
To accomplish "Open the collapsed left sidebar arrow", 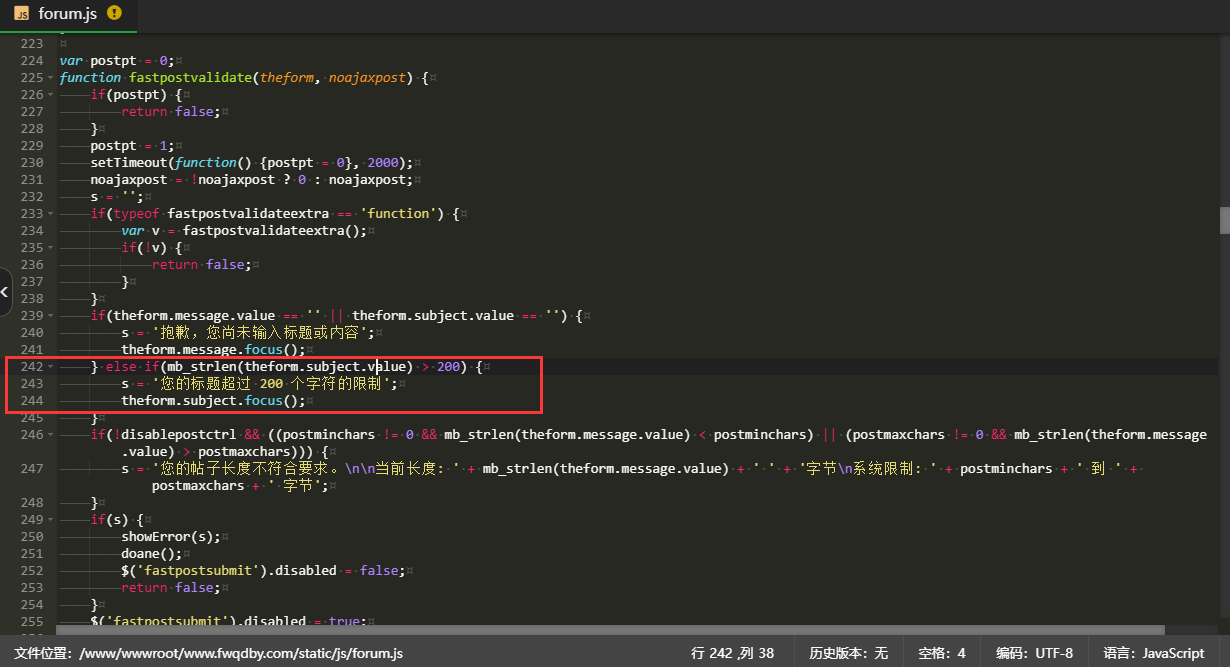I will pyautogui.click(x=5, y=293).
